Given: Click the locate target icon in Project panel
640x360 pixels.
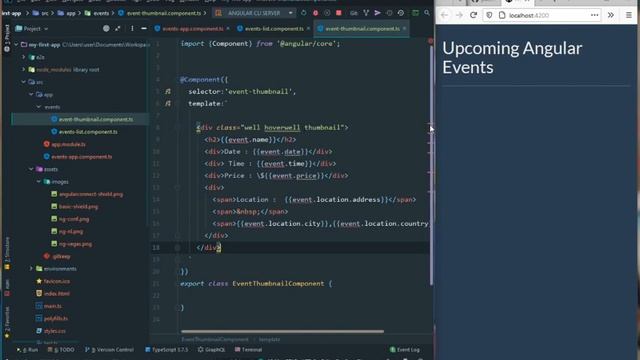Looking at the screenshot, I should coord(106,29).
